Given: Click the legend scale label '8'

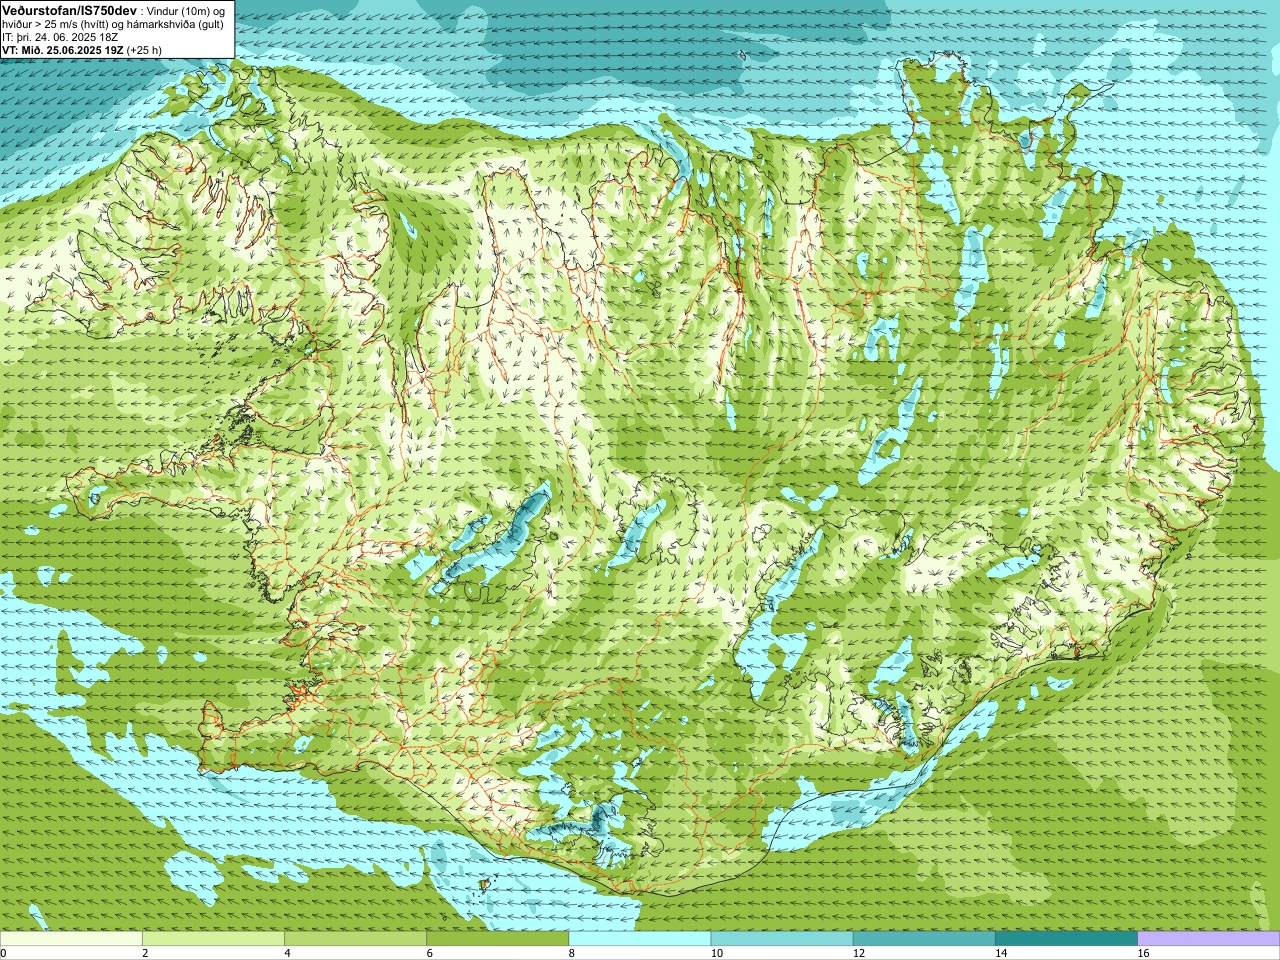Looking at the screenshot, I should click(572, 954).
